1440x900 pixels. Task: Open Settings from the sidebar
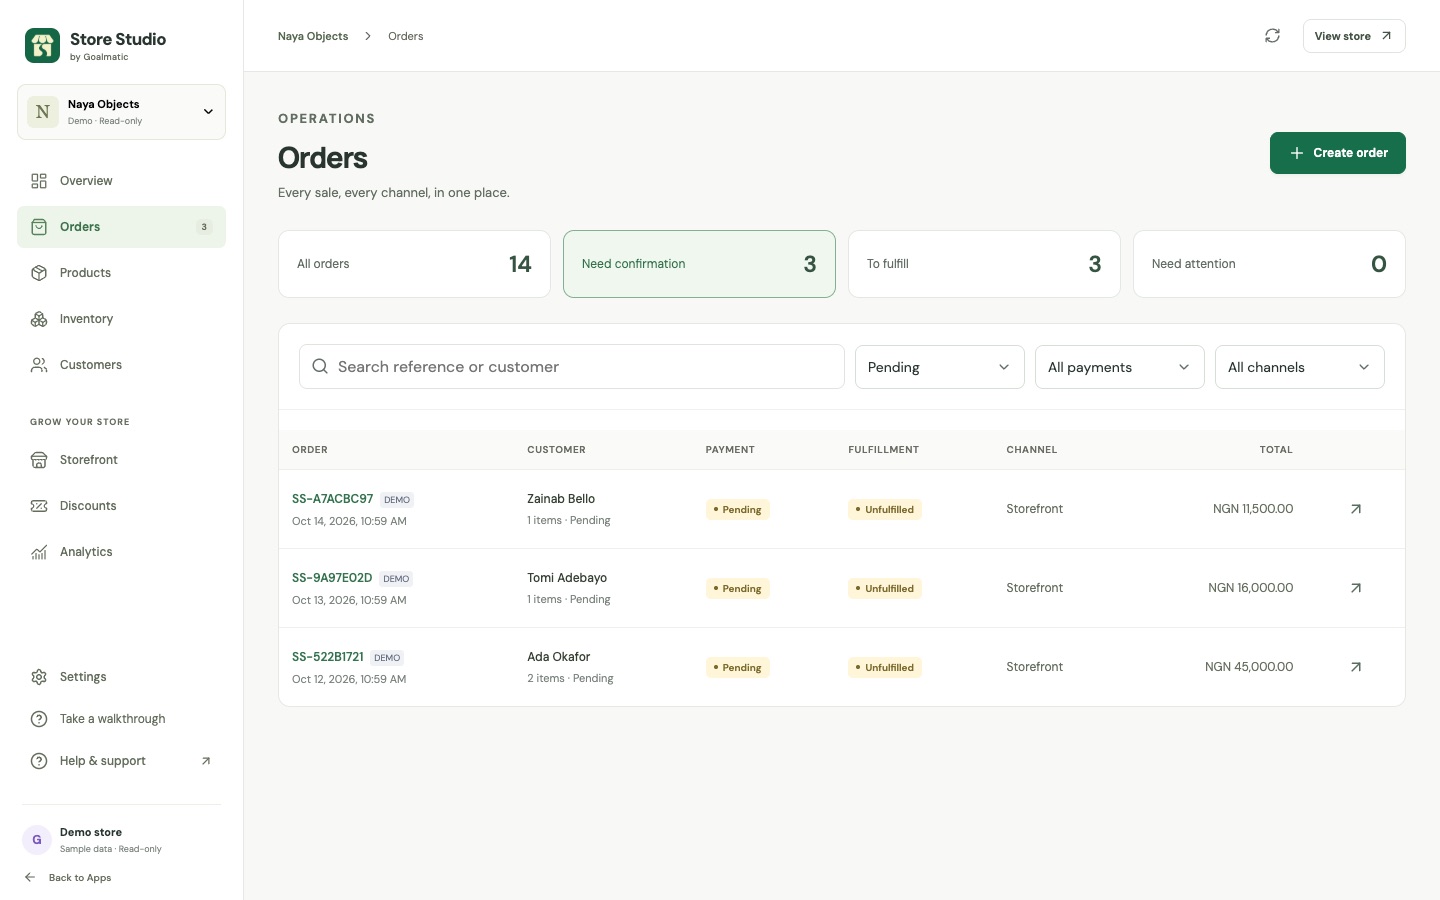tap(121, 677)
